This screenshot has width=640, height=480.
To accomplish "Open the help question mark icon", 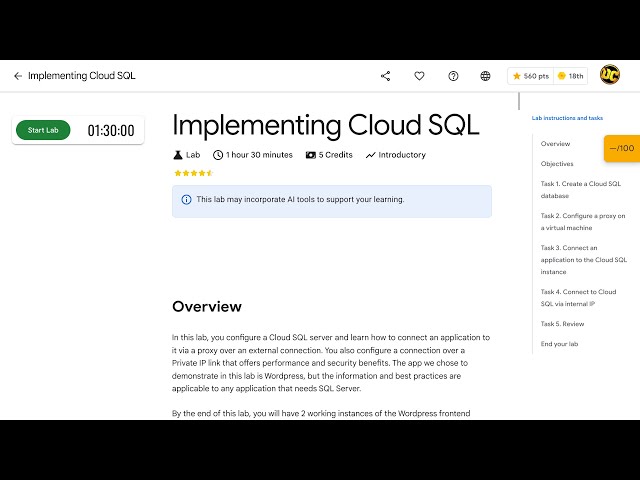I will [453, 76].
